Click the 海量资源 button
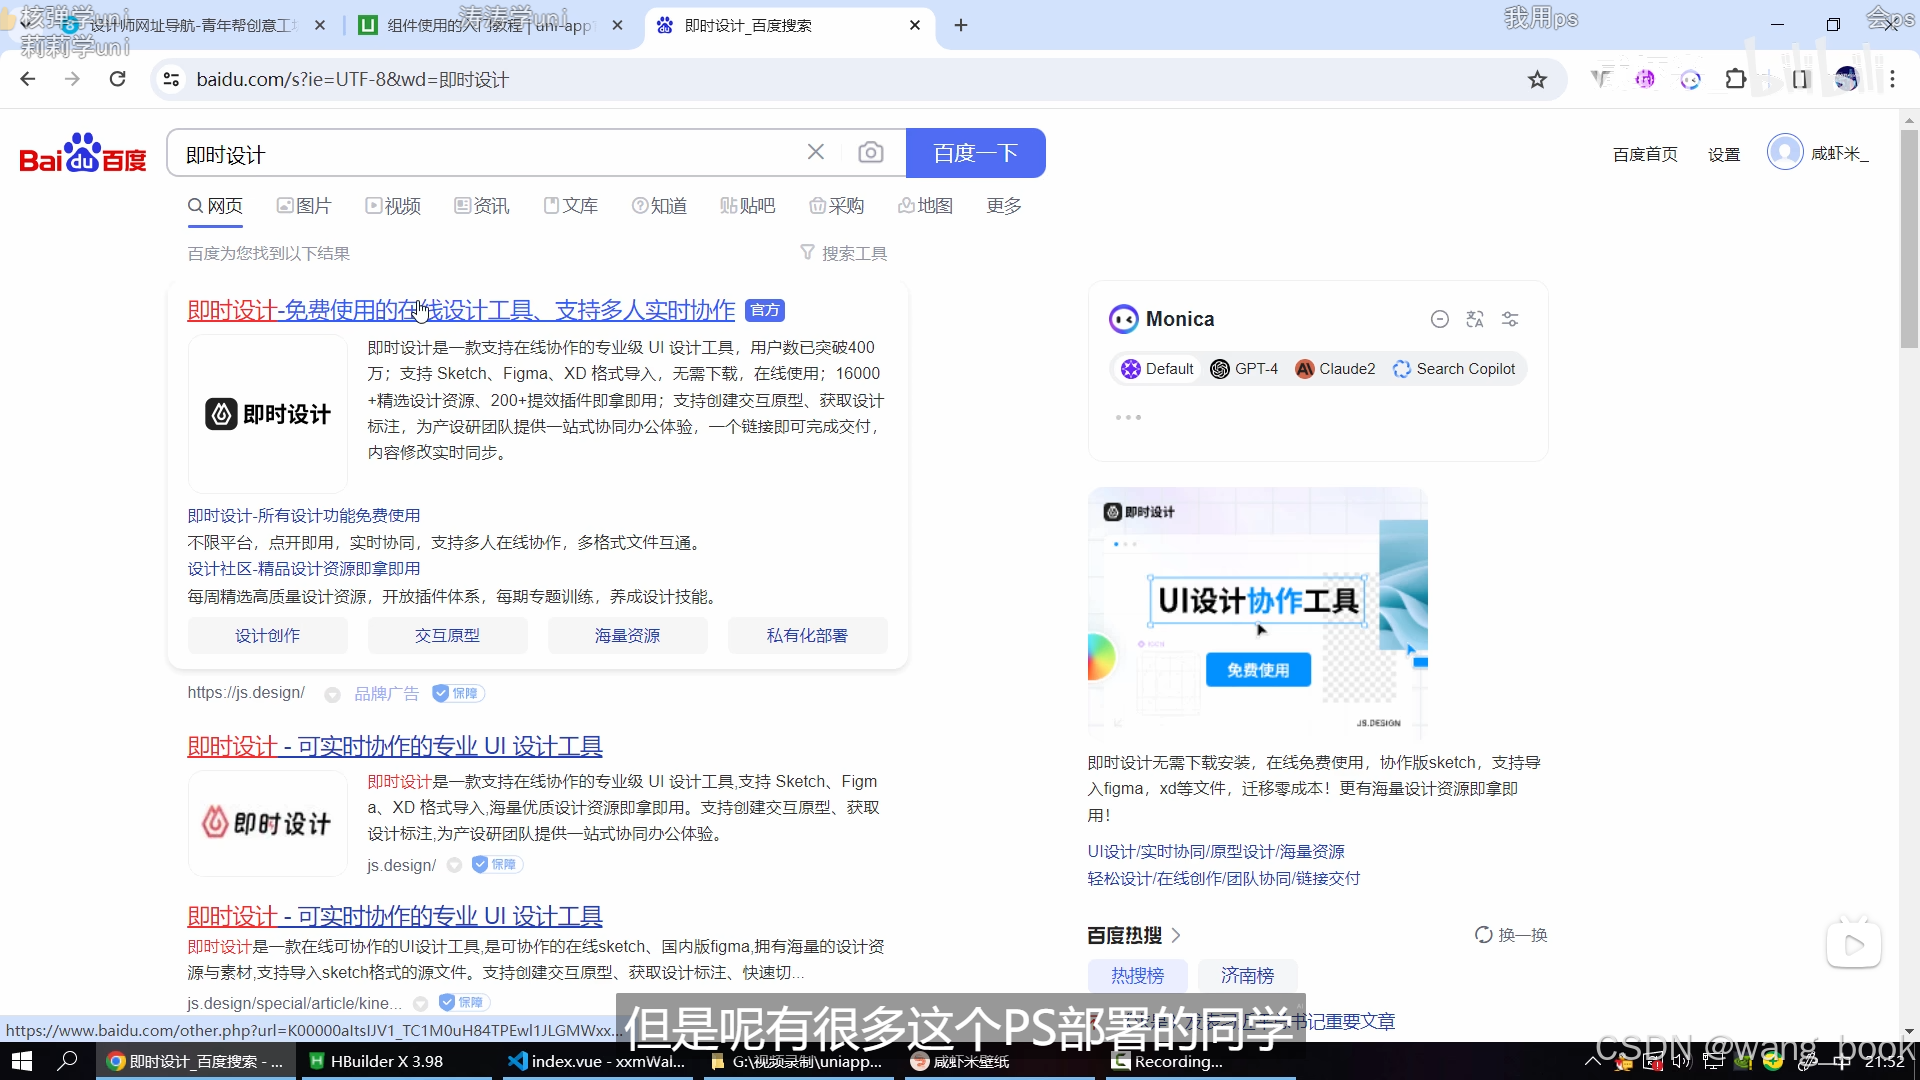This screenshot has height=1080, width=1920. coord(627,635)
